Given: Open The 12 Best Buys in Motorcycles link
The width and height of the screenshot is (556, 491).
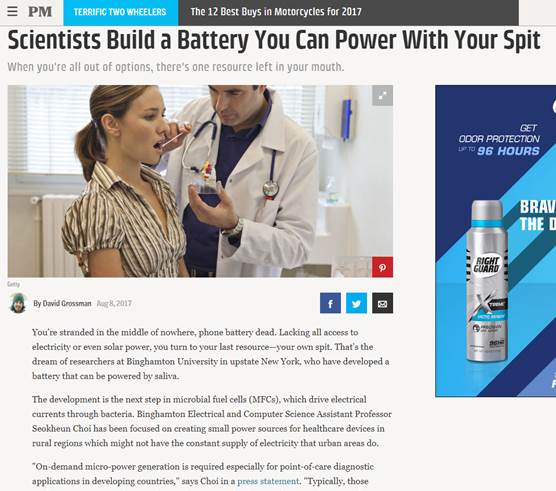Looking at the screenshot, I should (276, 12).
